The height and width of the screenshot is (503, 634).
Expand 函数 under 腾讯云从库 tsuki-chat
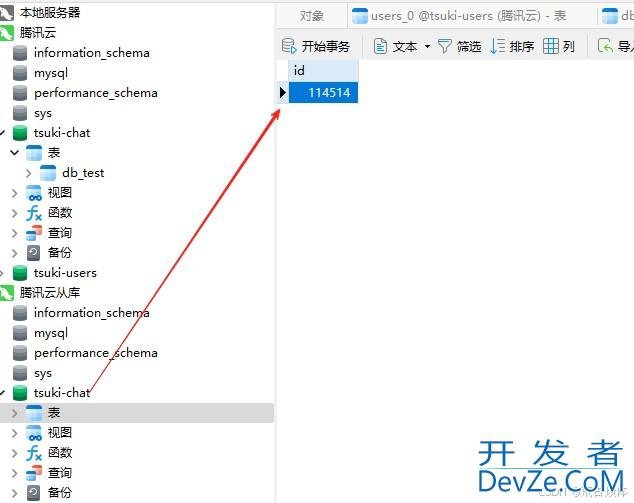pos(15,453)
